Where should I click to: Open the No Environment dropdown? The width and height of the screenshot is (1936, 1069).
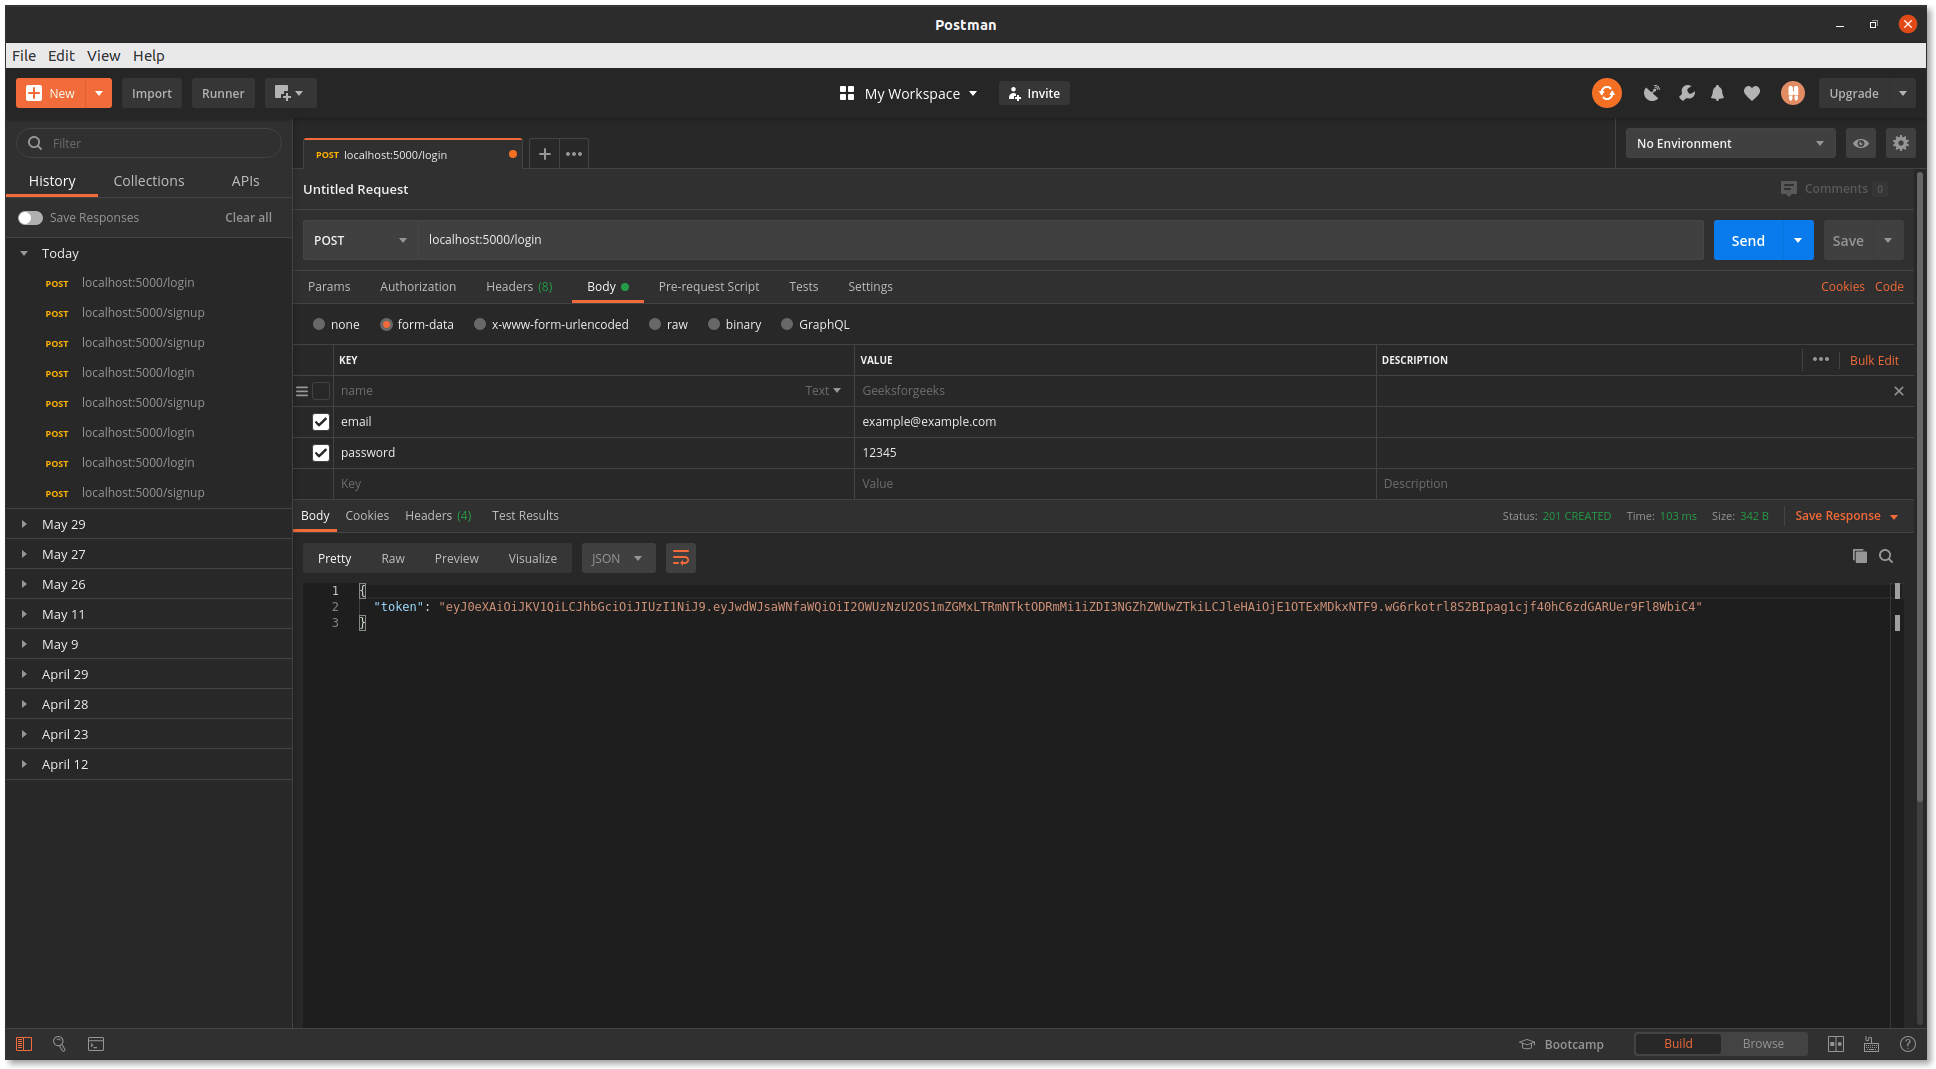(x=1730, y=143)
